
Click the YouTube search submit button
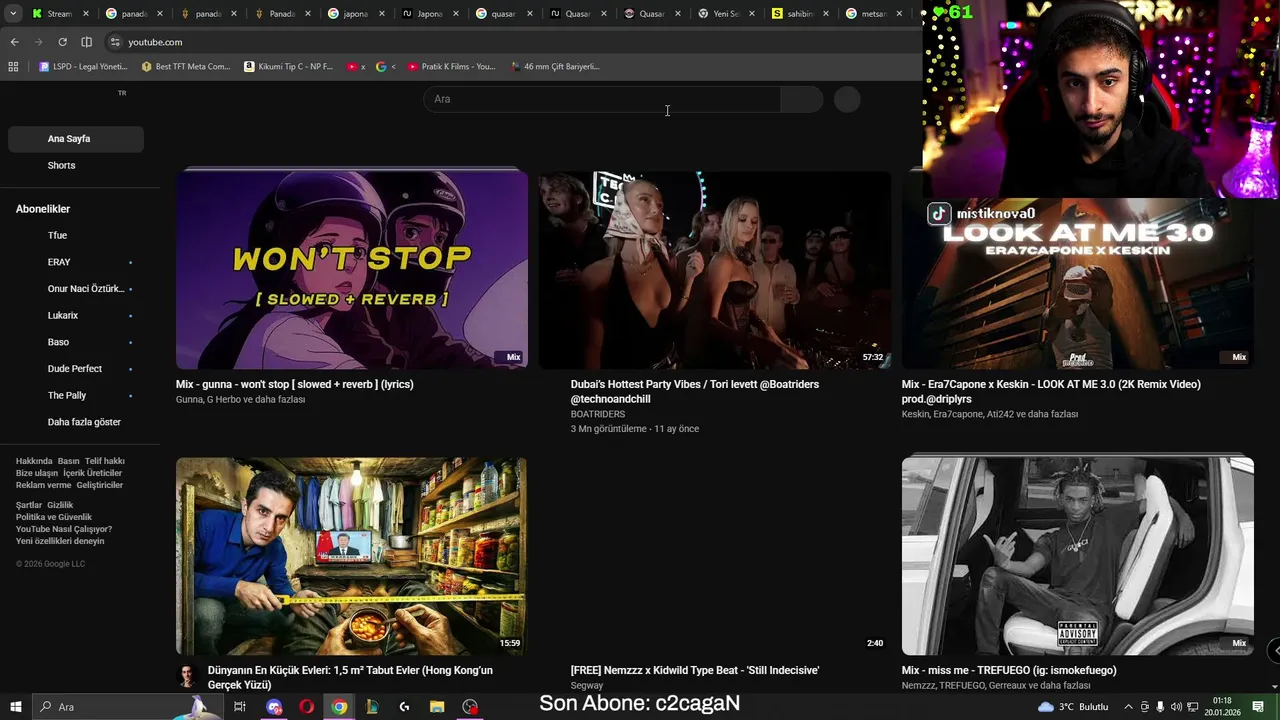point(802,99)
